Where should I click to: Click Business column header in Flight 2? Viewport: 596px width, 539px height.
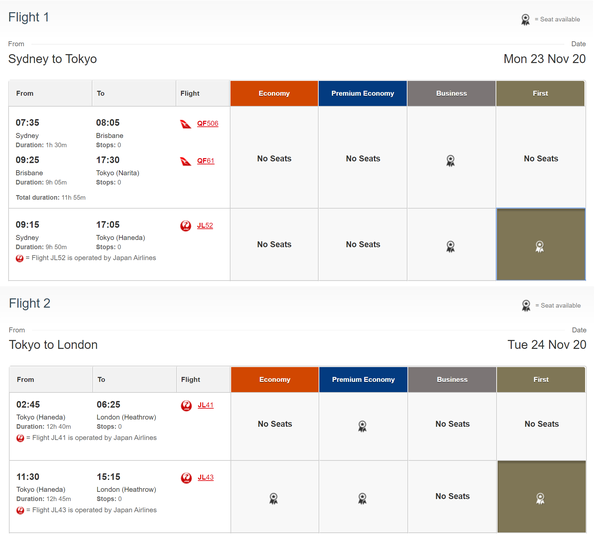(x=452, y=380)
